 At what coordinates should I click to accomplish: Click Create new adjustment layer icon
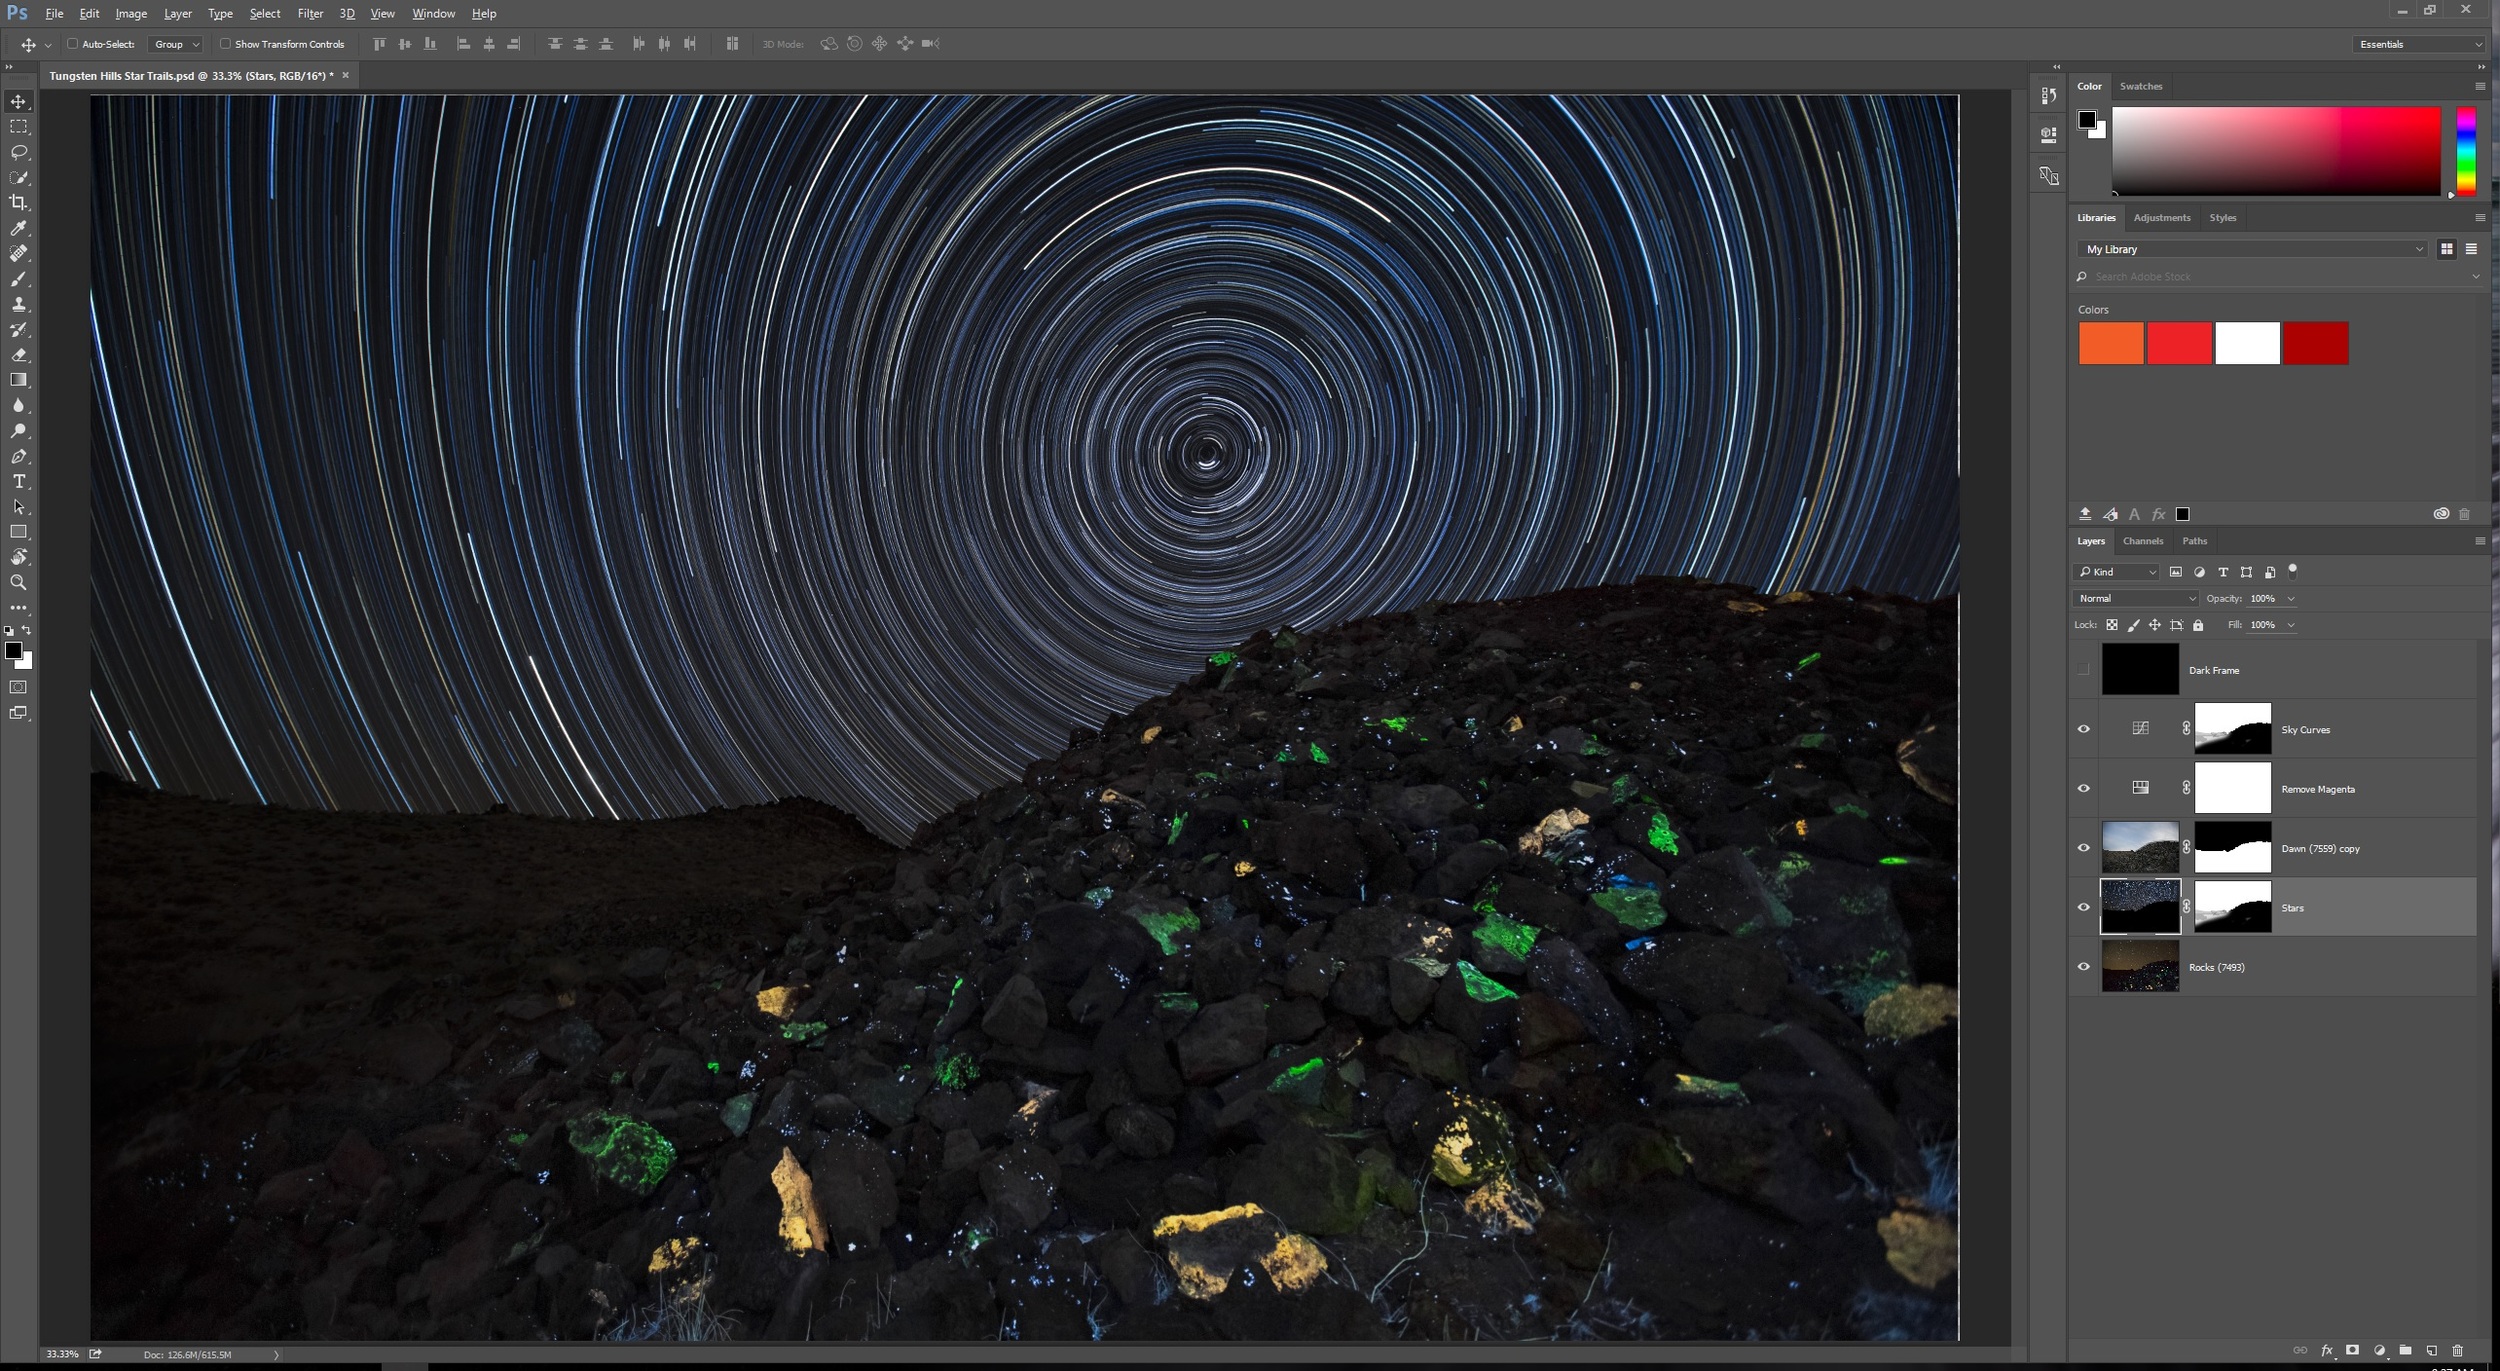[2379, 1350]
